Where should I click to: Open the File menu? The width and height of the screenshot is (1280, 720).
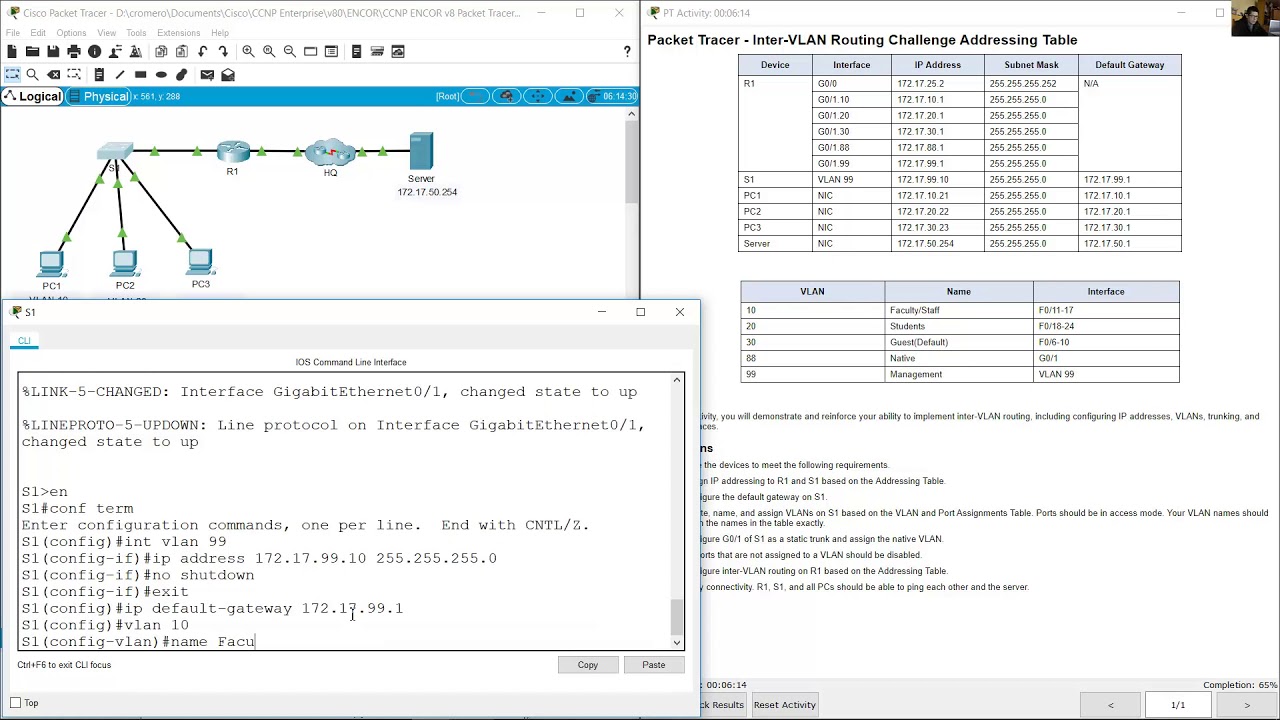click(13, 33)
